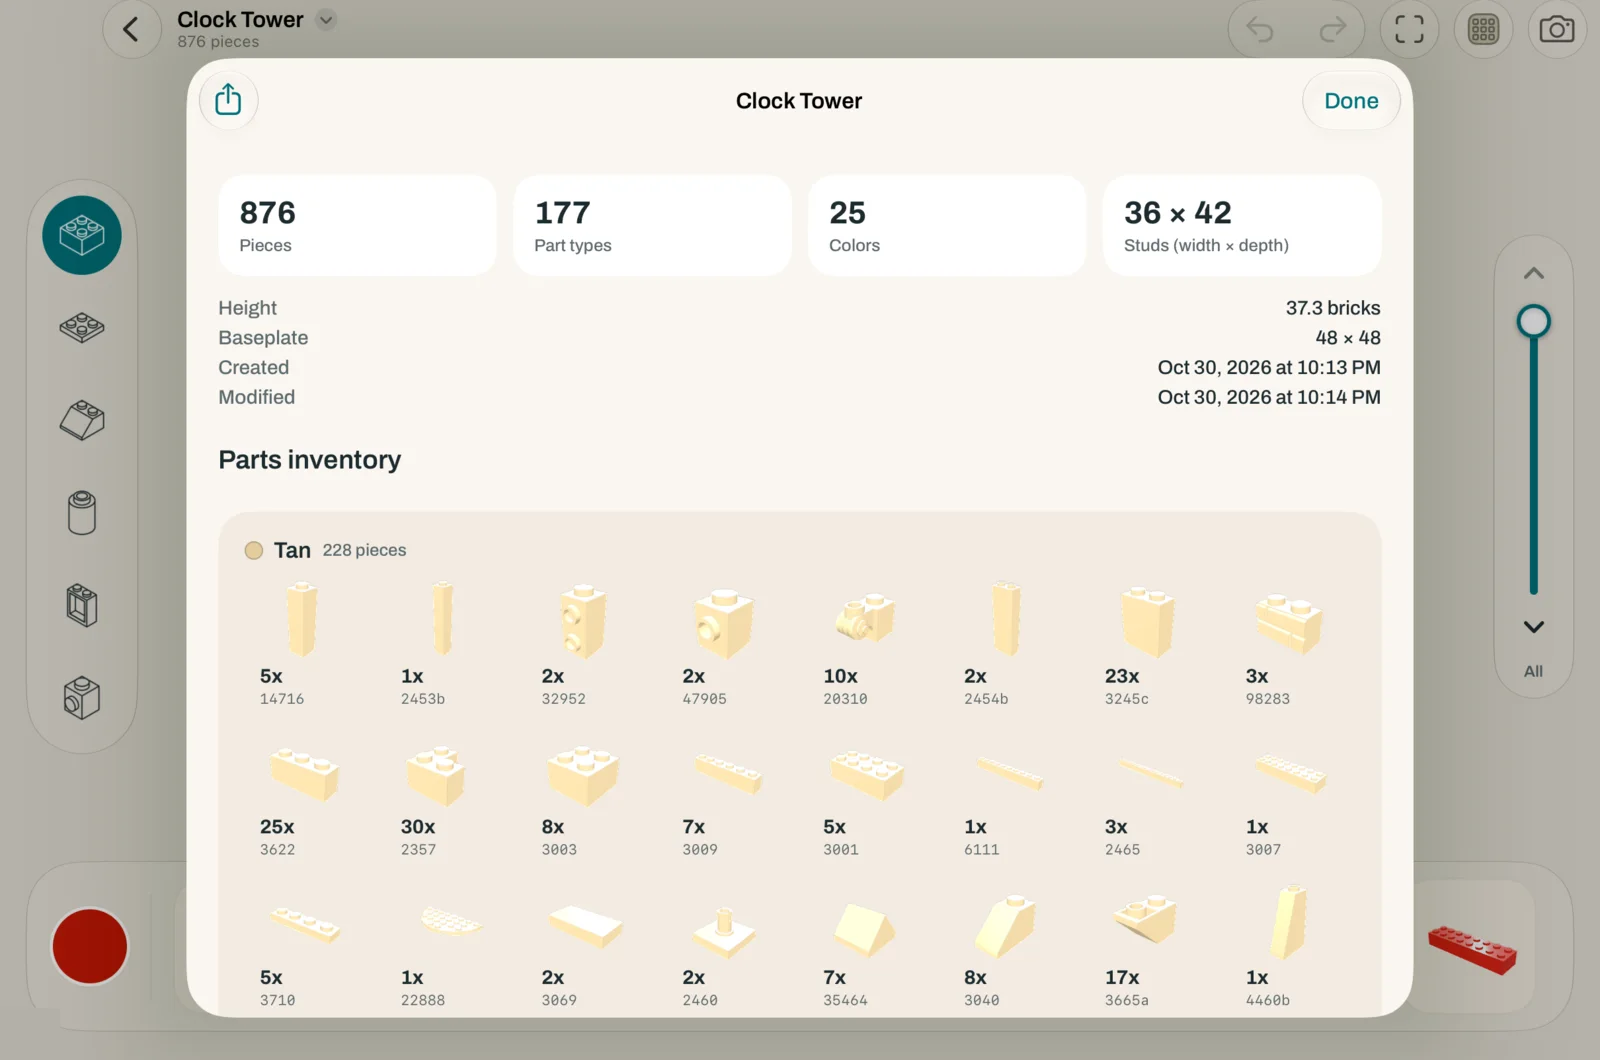Select the round cylinder brick category
The height and width of the screenshot is (1060, 1600).
click(82, 513)
